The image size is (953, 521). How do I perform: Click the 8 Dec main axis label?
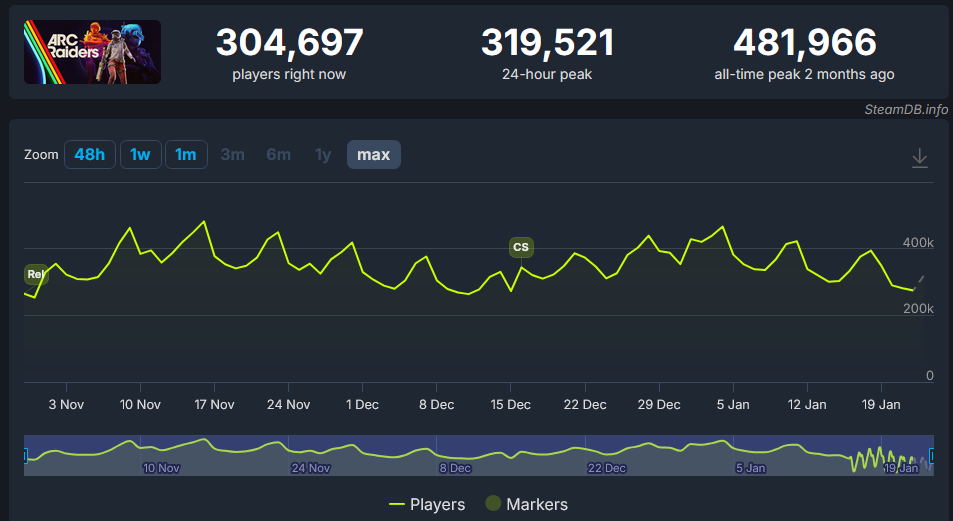point(436,404)
